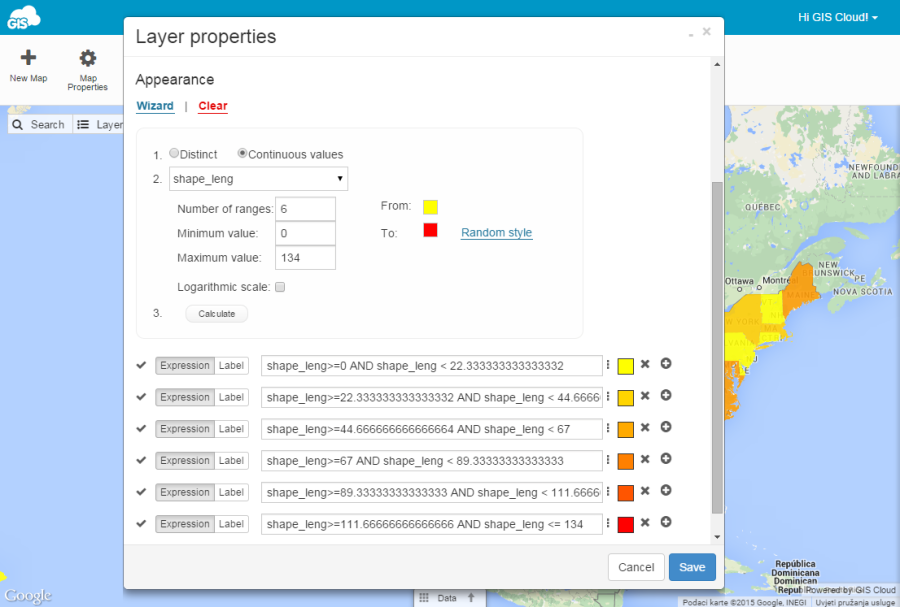Pick the red To color swatch
Image resolution: width=900 pixels, height=607 pixels.
tap(430, 230)
